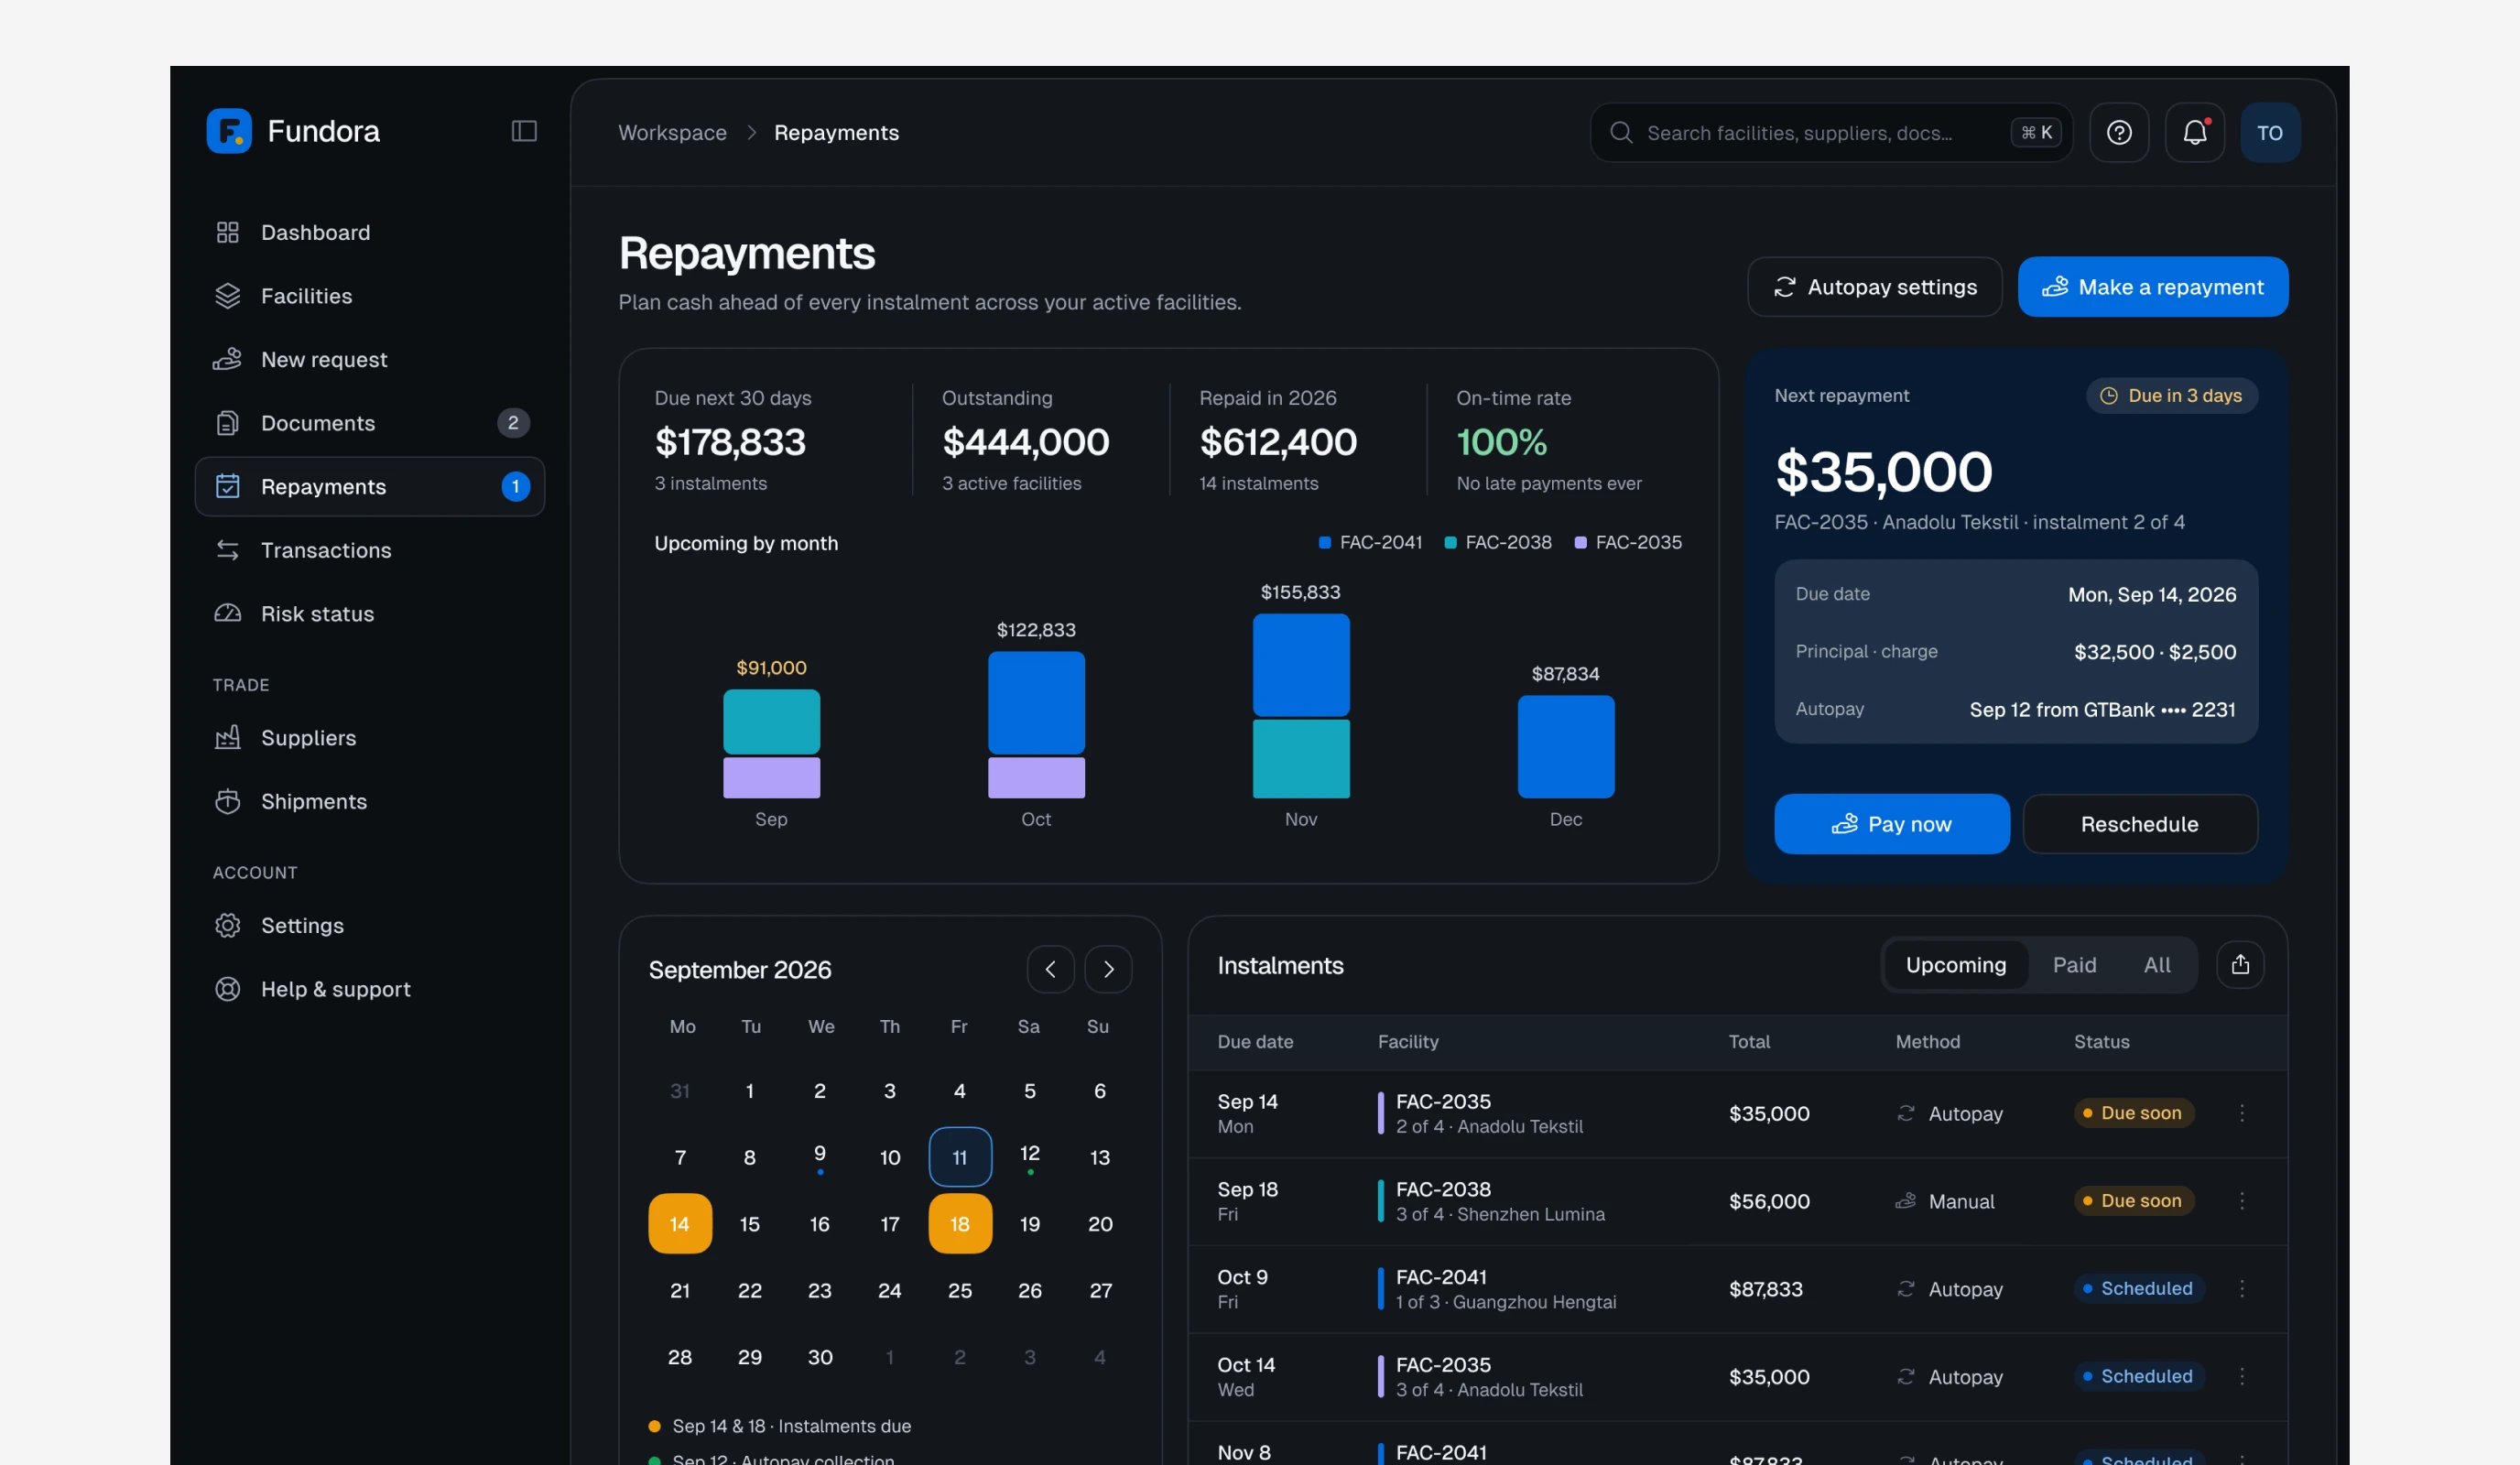Image resolution: width=2520 pixels, height=1465 pixels.
Task: Go to Workspace breadcrumb link
Action: [x=672, y=133]
